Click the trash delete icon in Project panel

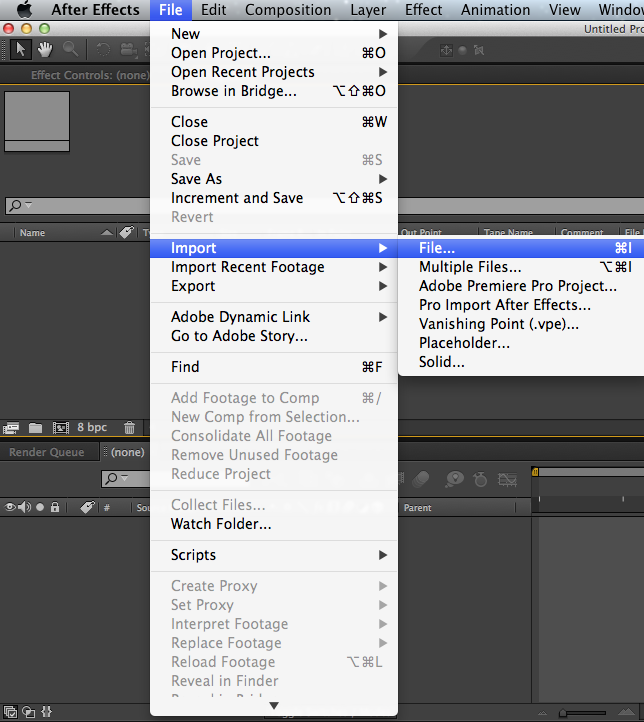pos(129,428)
